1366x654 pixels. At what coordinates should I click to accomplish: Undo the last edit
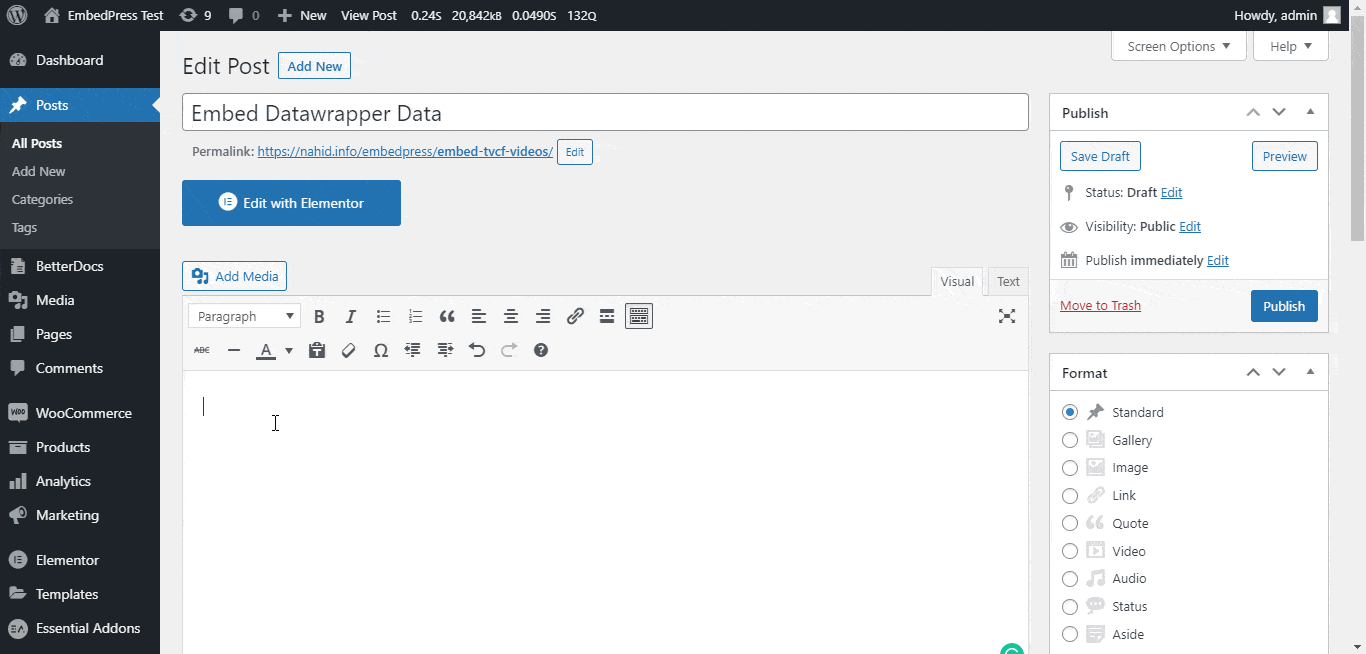click(477, 350)
